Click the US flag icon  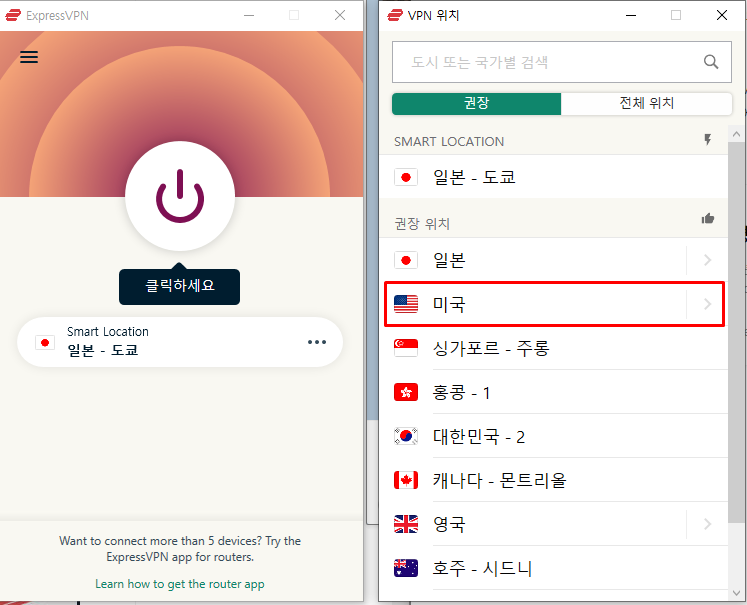(x=406, y=304)
